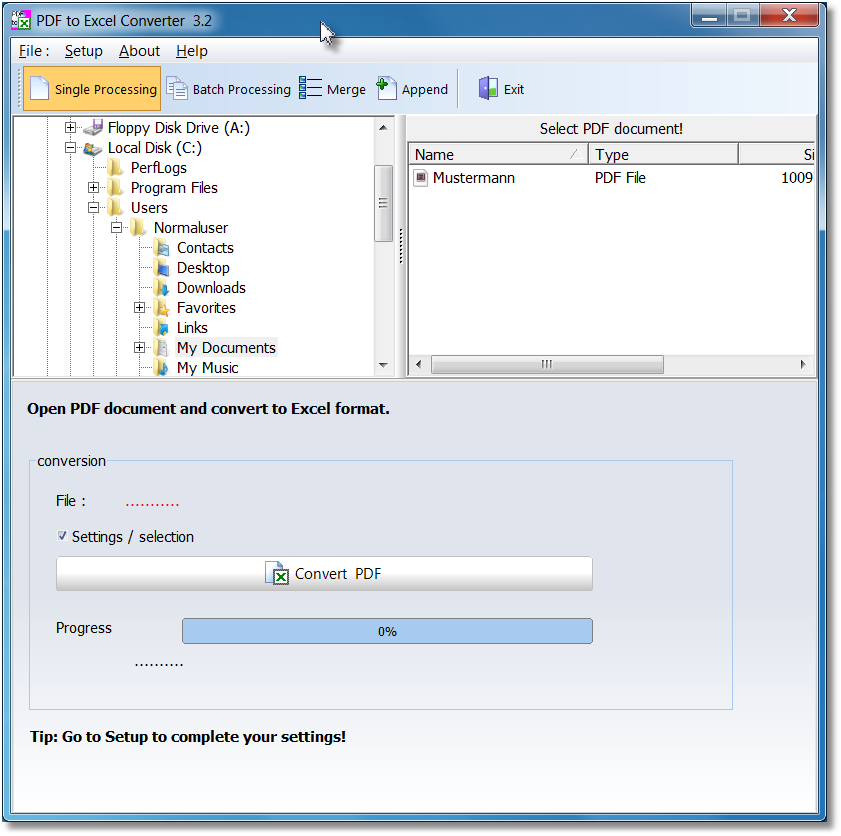Select the Links folder in the tree
This screenshot has height=836, width=841.
pyautogui.click(x=192, y=328)
